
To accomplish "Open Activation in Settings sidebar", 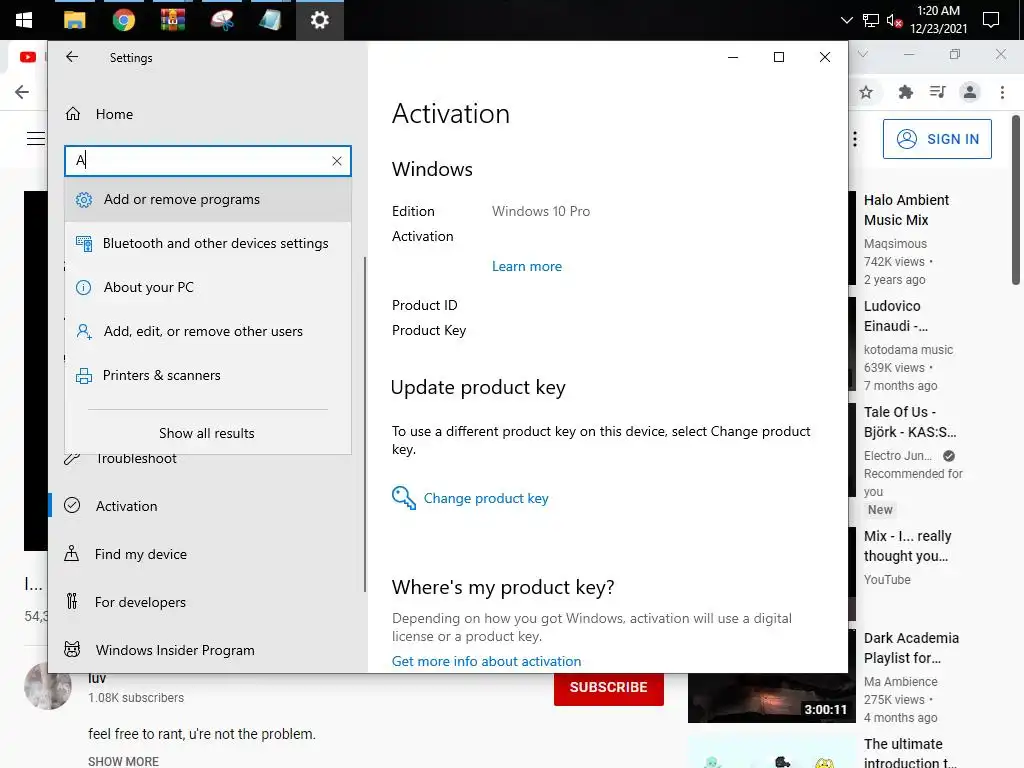I will 208,506.
